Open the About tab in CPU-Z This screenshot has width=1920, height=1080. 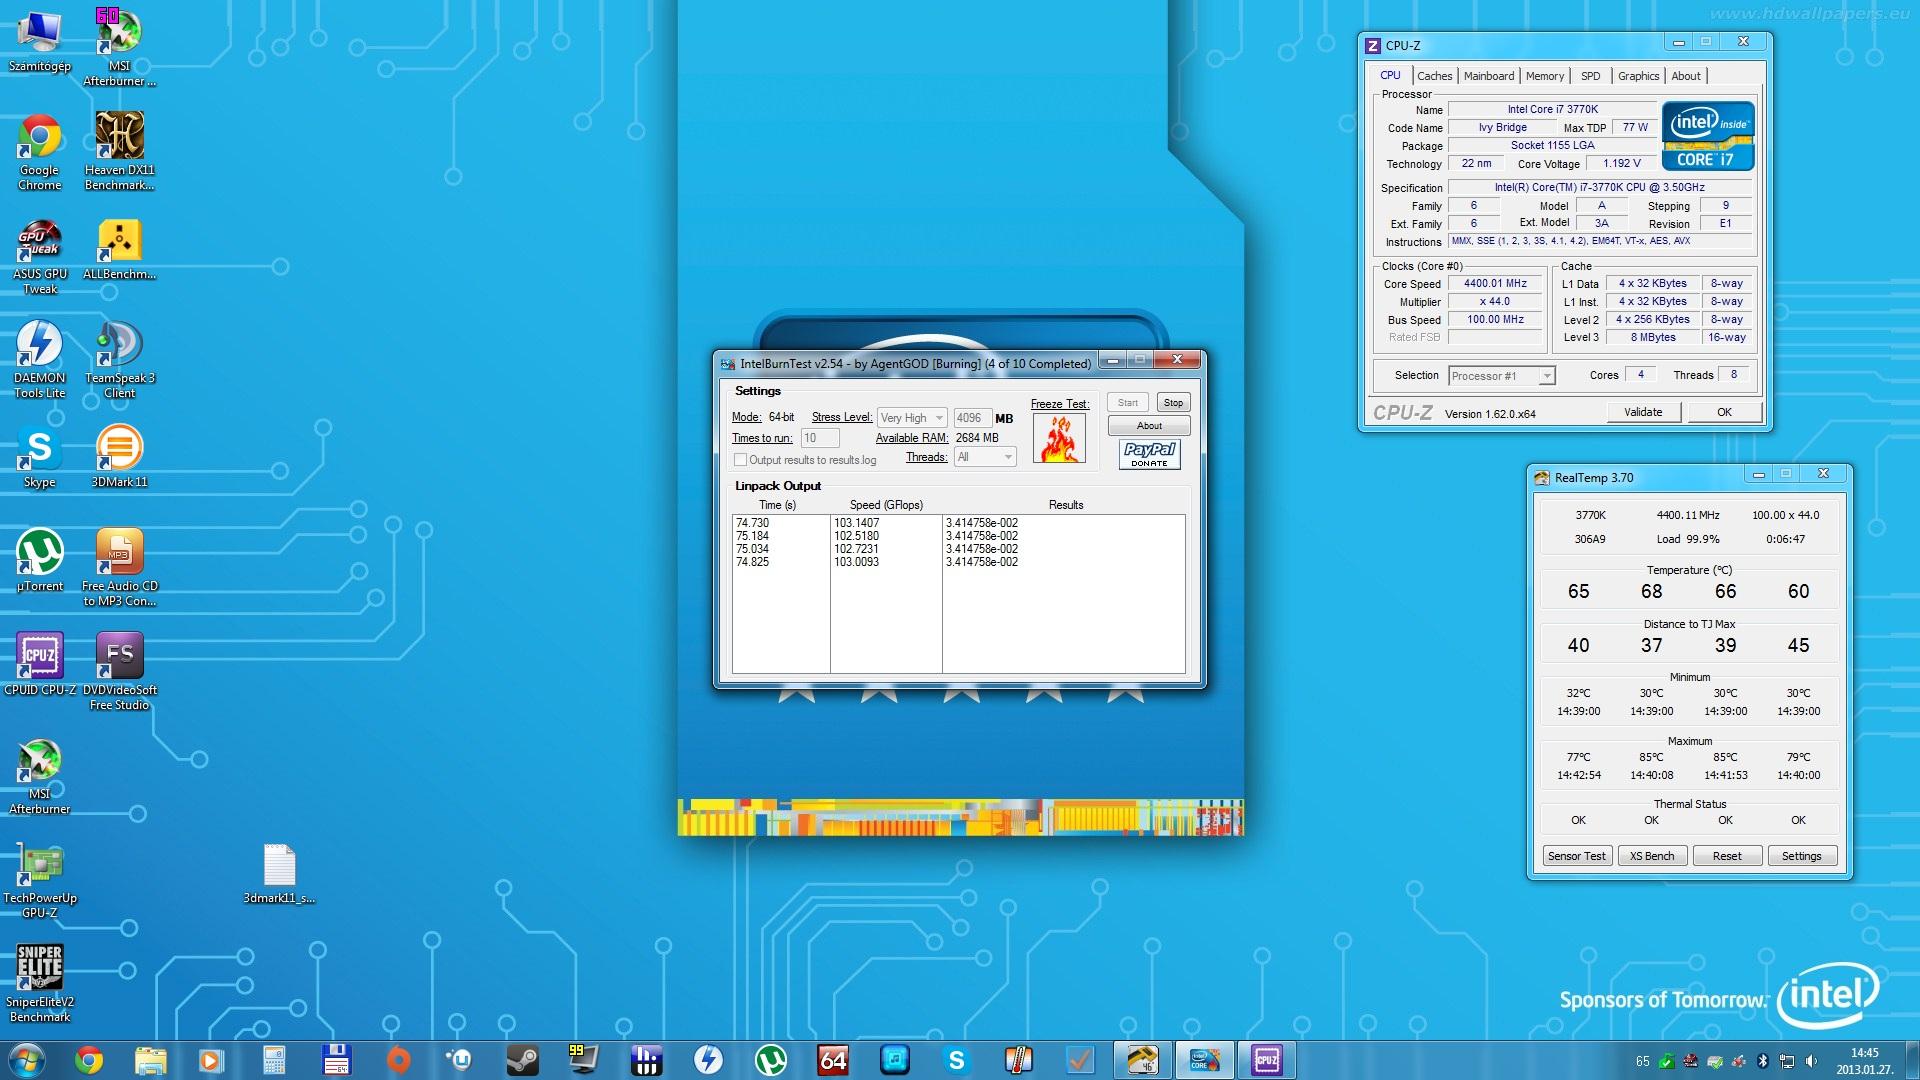1686,76
